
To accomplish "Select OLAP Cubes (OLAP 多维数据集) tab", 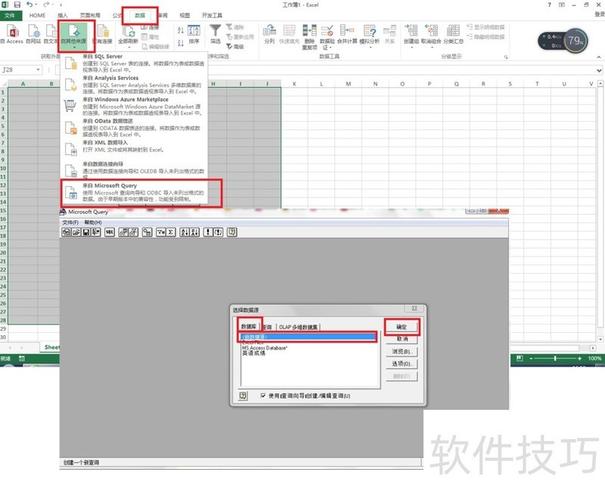I will pos(298,327).
